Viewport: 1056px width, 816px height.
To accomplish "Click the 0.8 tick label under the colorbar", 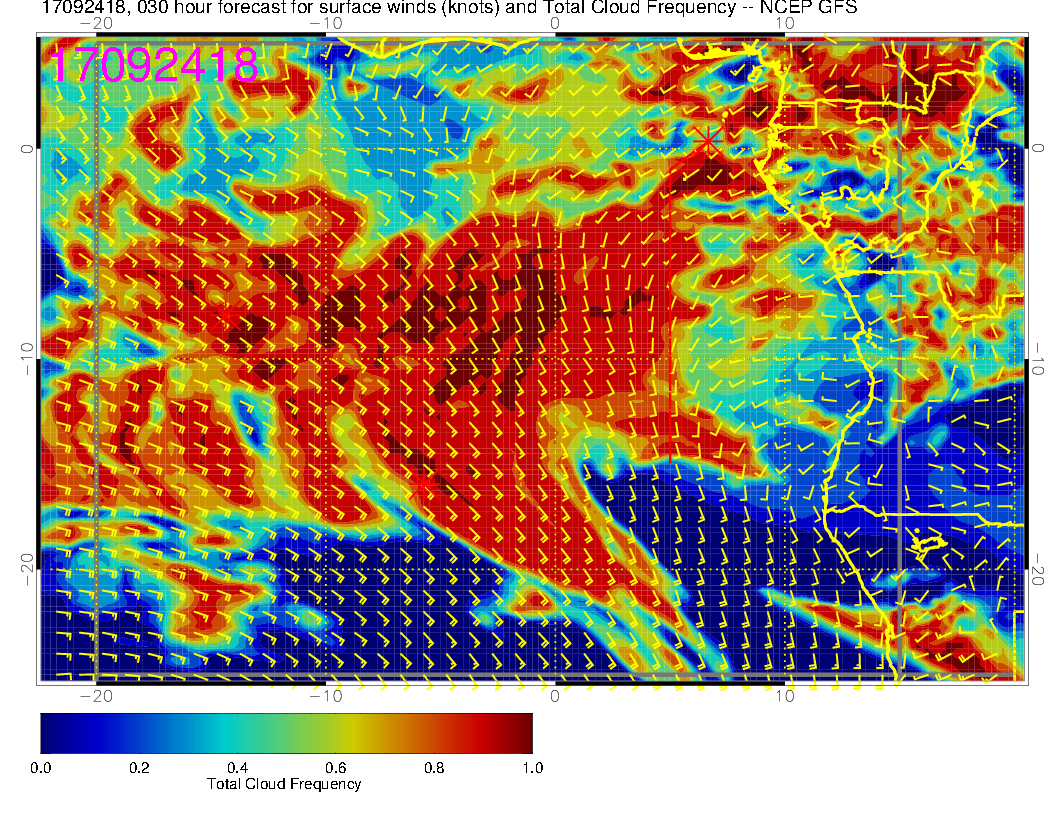I will [x=434, y=768].
